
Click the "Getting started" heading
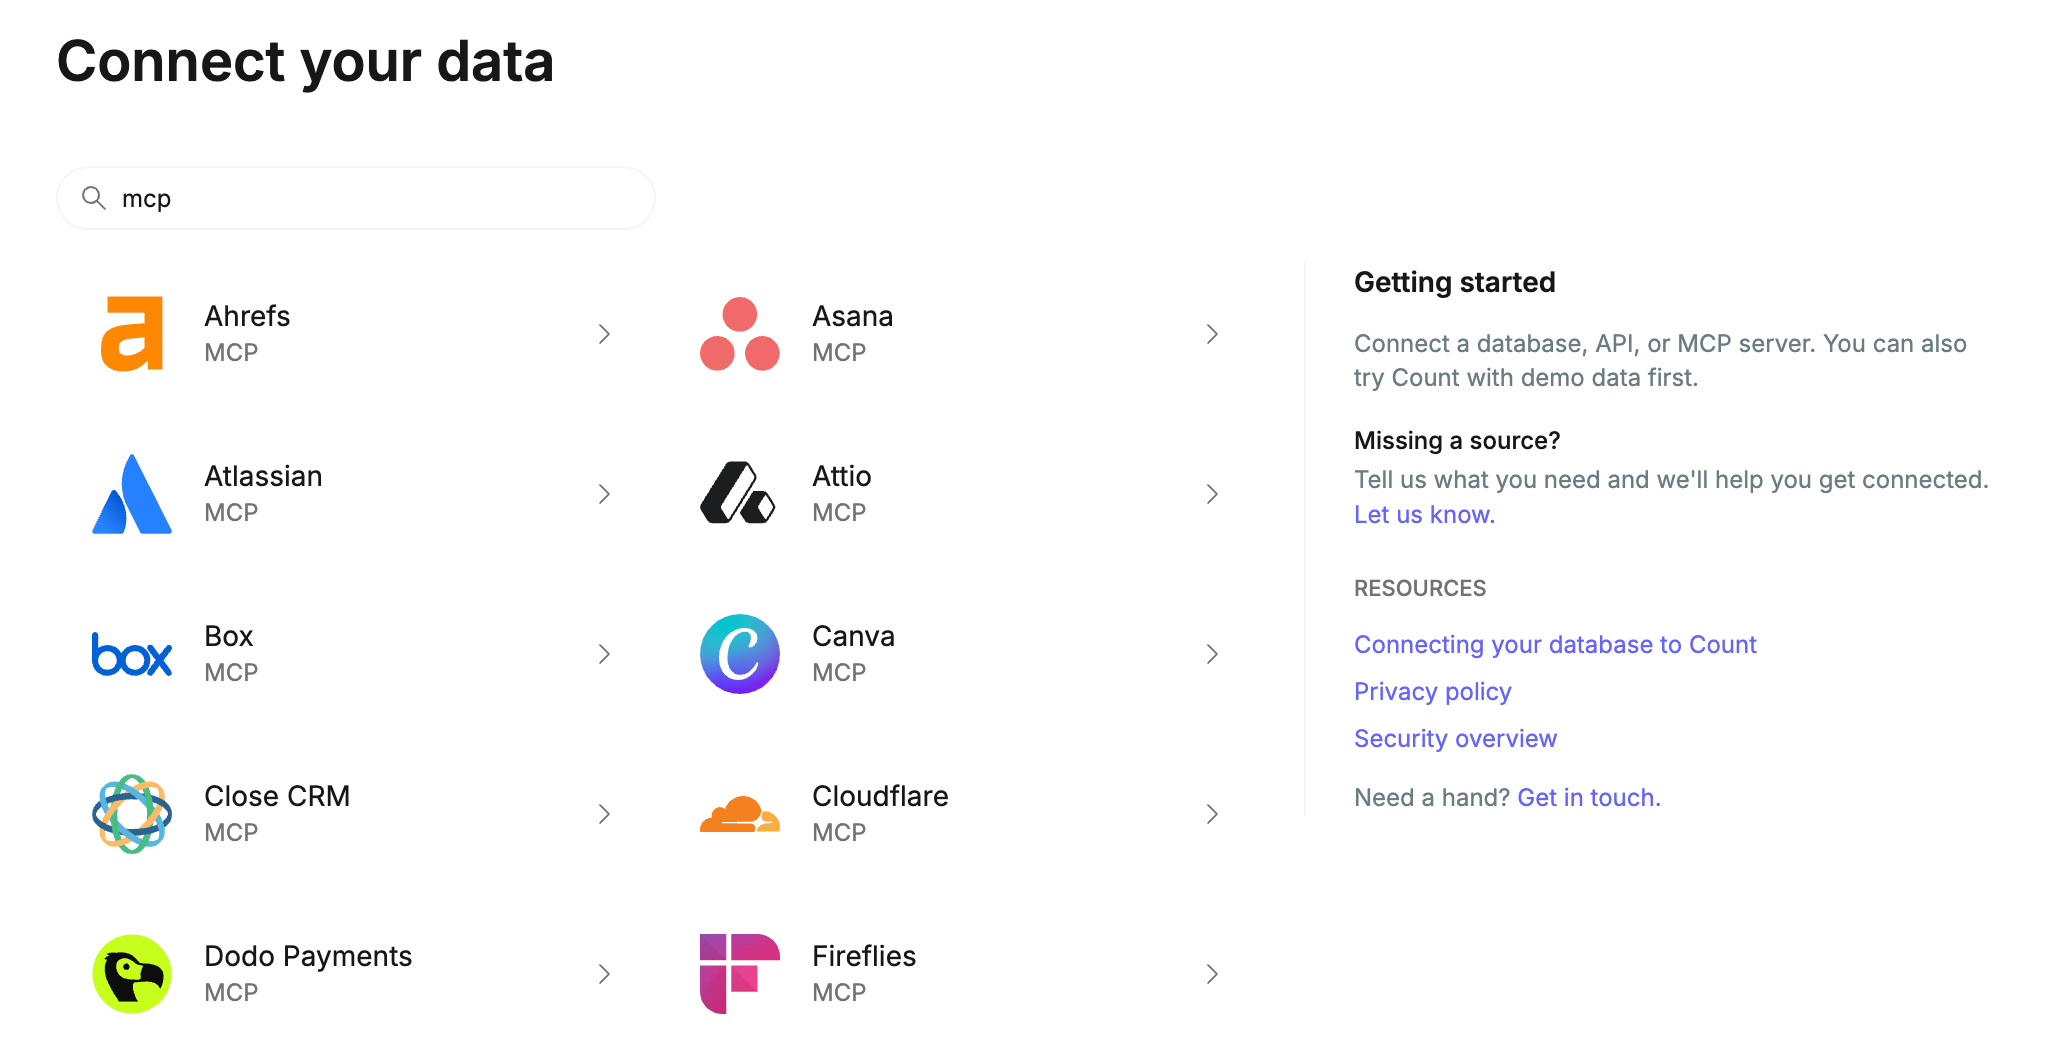click(x=1454, y=282)
